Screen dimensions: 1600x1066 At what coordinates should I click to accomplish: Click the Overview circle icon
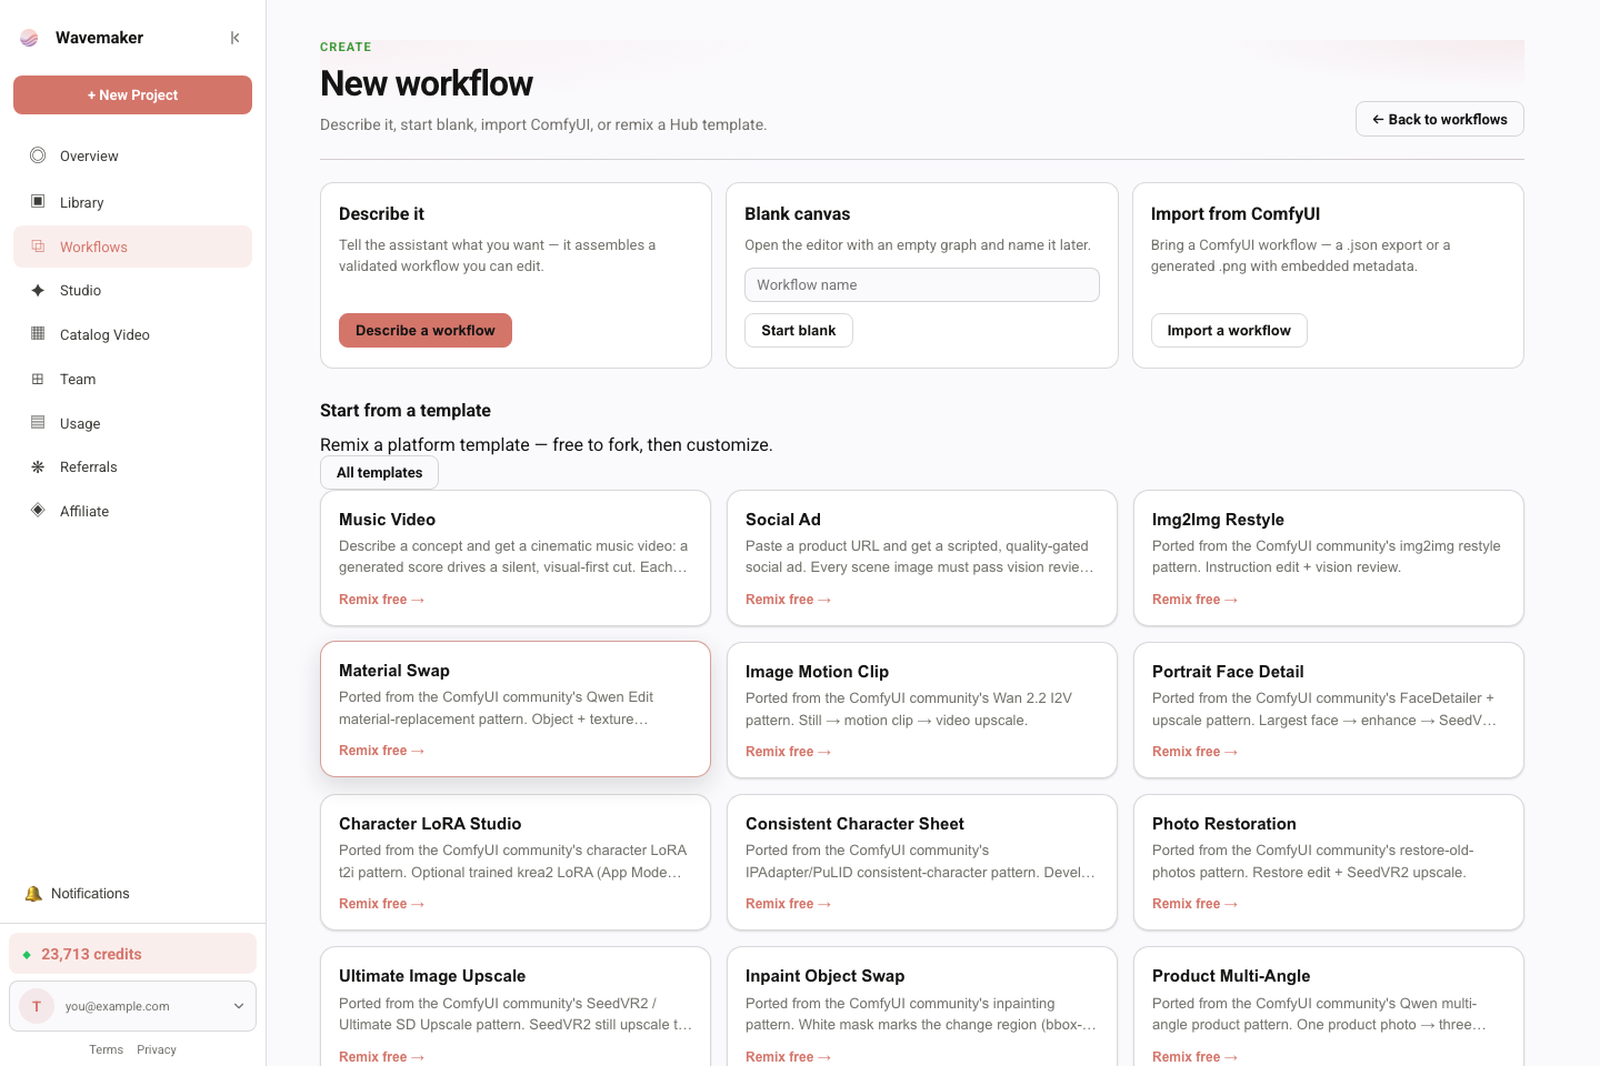point(38,155)
